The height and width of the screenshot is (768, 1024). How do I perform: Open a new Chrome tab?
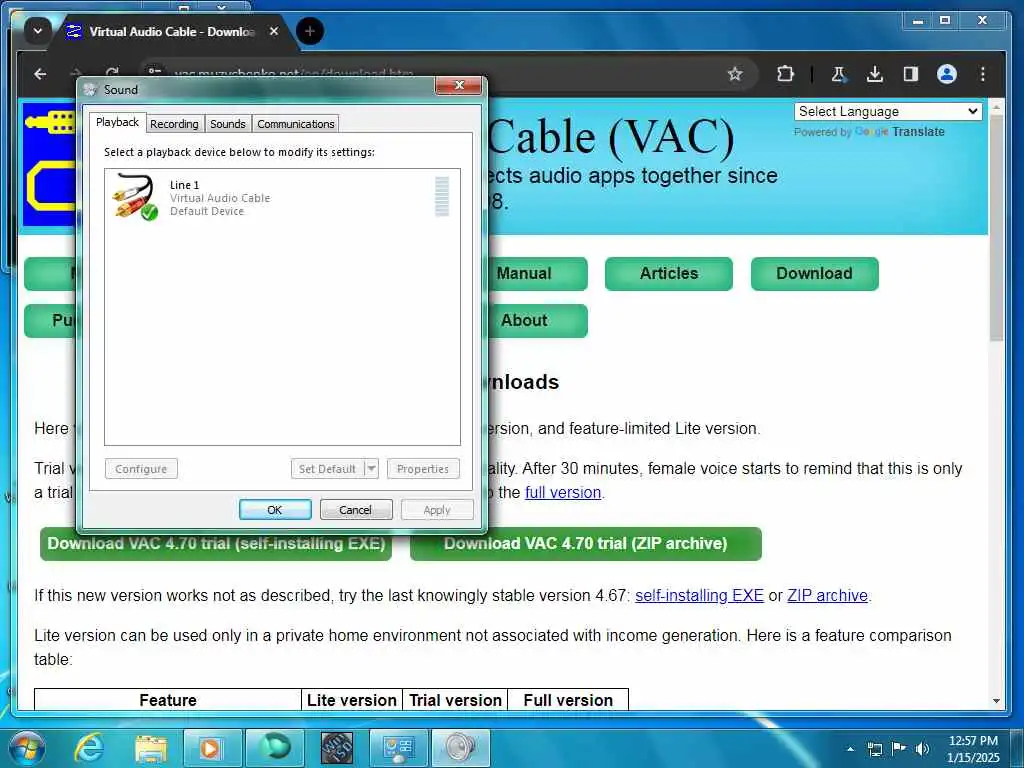(310, 31)
